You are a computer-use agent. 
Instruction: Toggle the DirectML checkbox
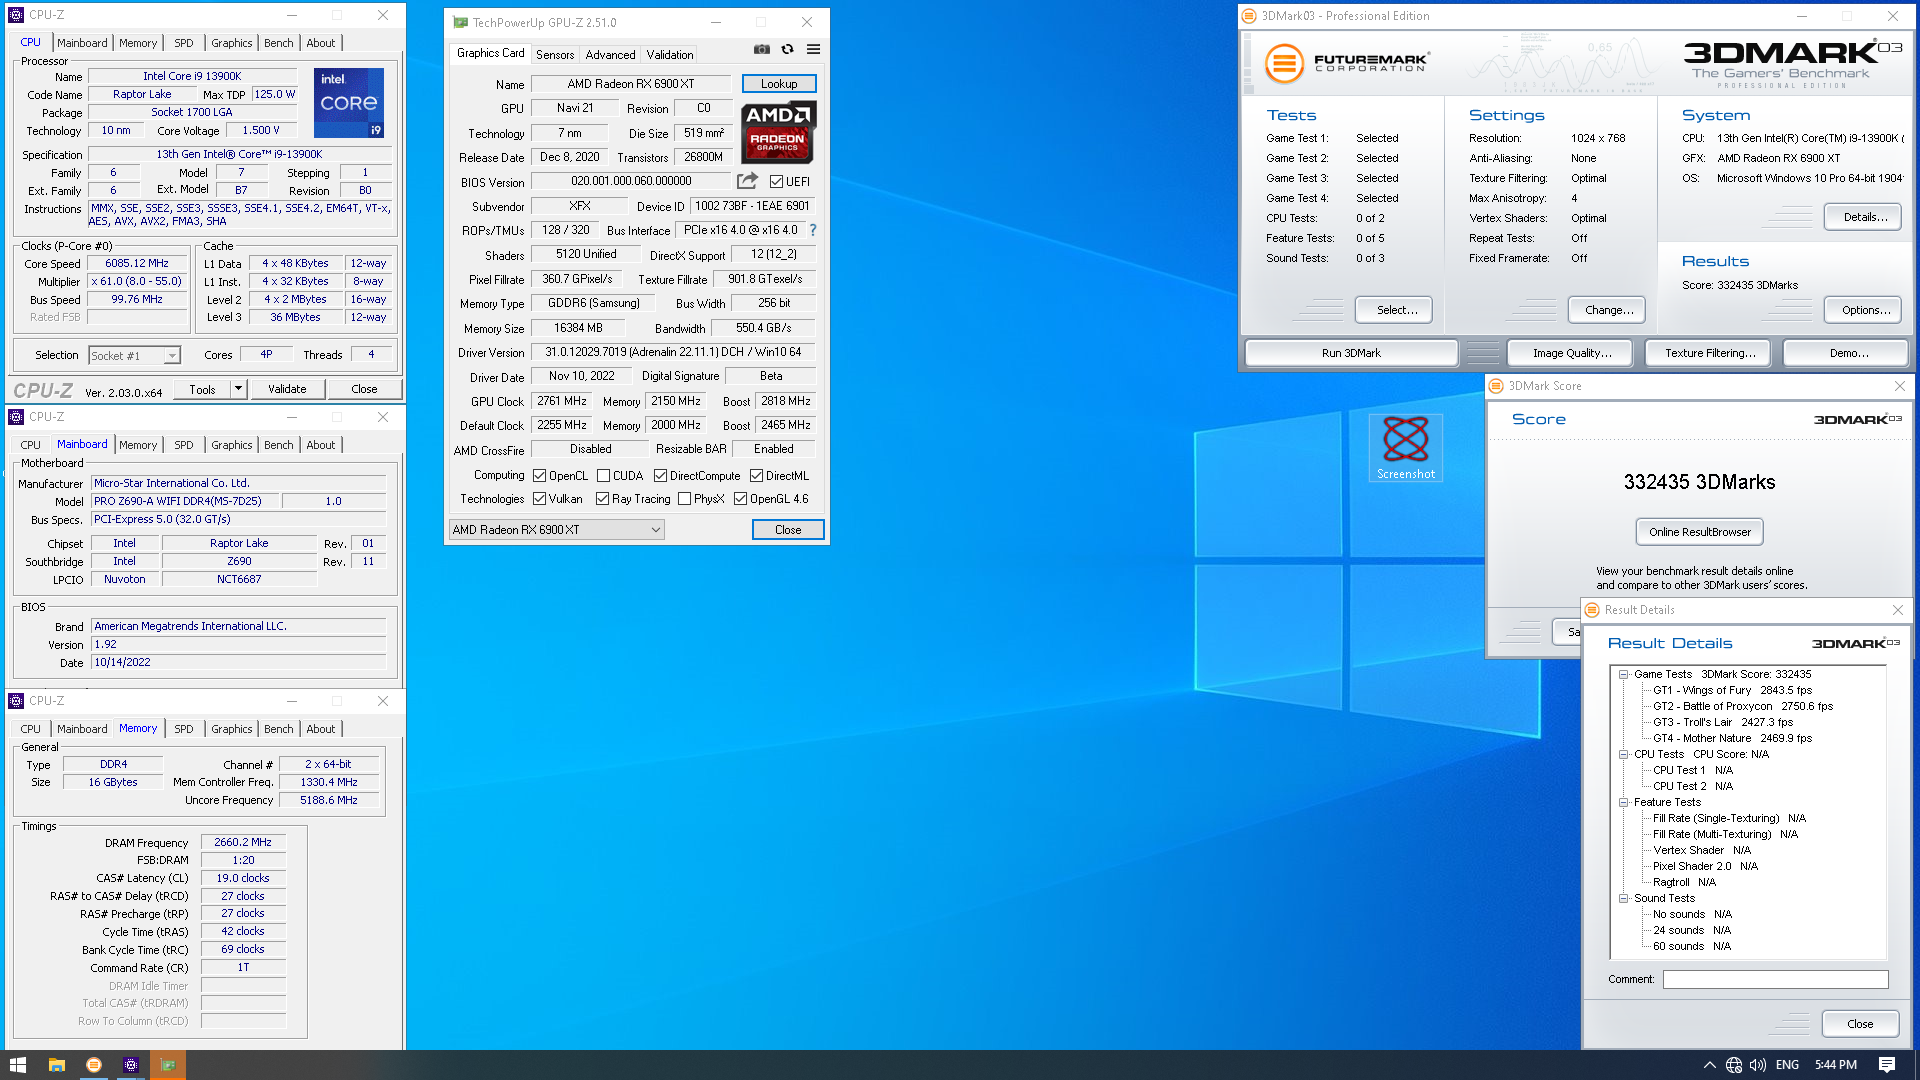[757, 476]
